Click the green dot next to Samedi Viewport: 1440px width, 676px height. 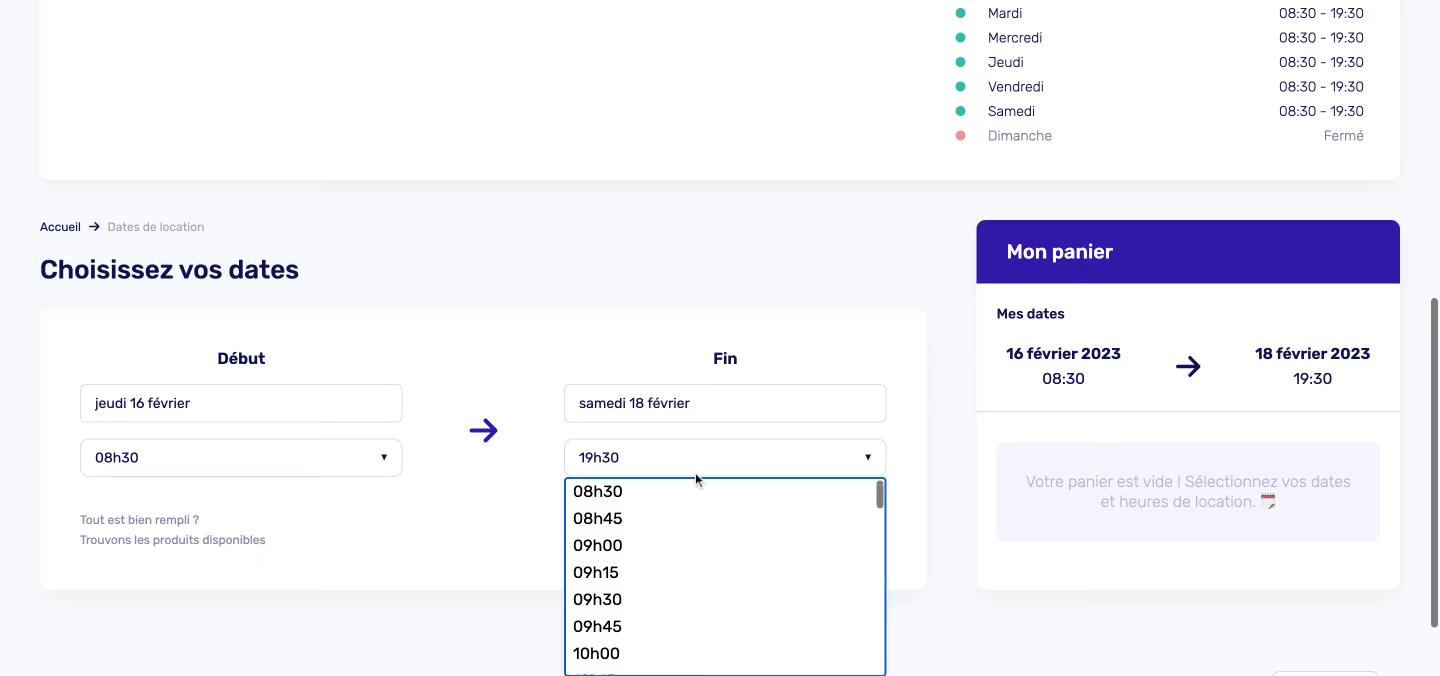tap(961, 111)
